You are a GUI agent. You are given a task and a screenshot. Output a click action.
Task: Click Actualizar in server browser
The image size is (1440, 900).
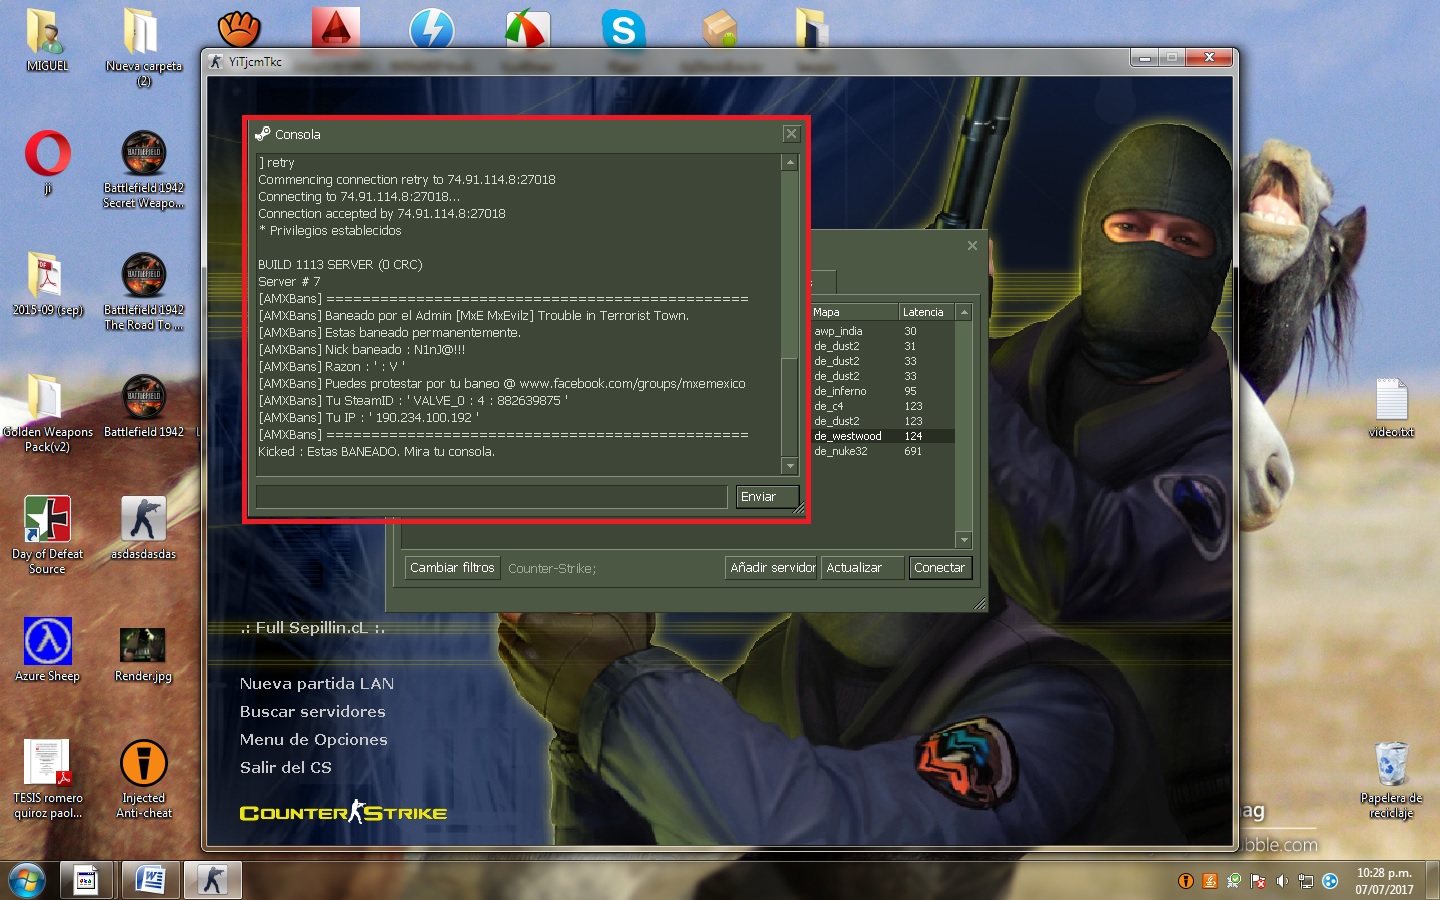click(863, 568)
